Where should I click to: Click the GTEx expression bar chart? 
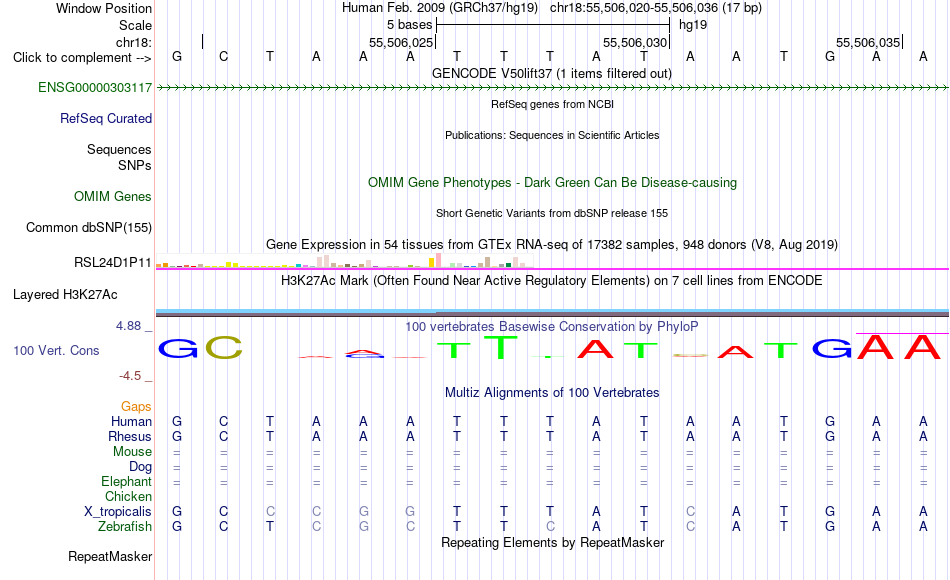click(x=345, y=261)
